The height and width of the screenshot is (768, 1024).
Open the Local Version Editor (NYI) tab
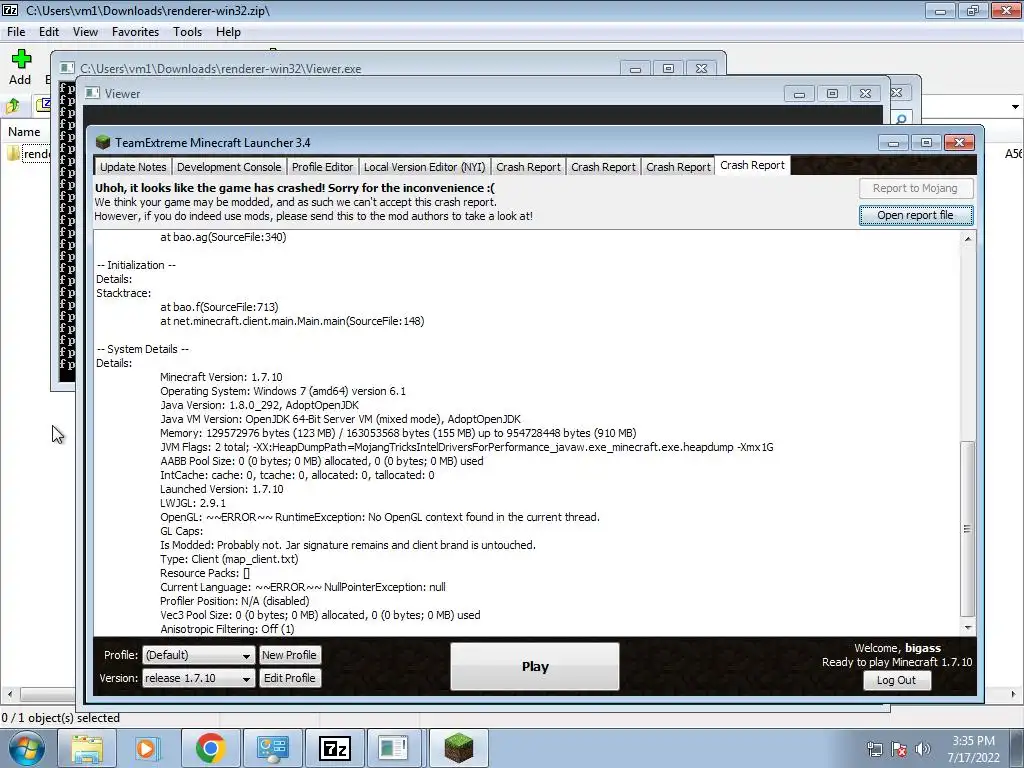pyautogui.click(x=424, y=167)
